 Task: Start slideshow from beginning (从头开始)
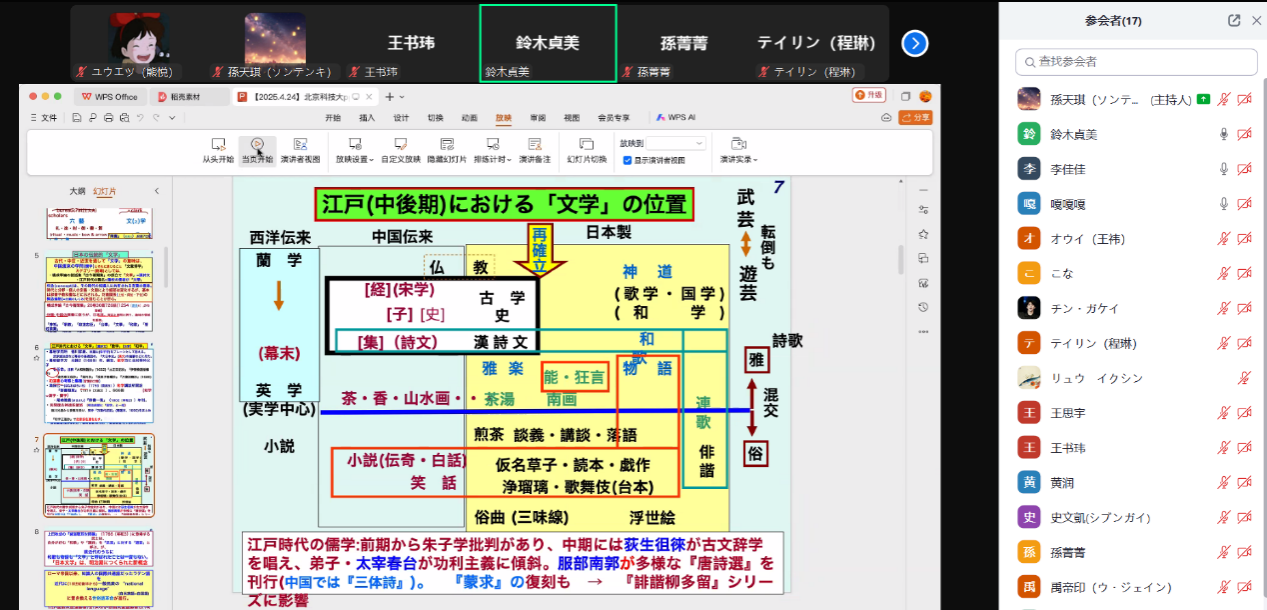(217, 151)
